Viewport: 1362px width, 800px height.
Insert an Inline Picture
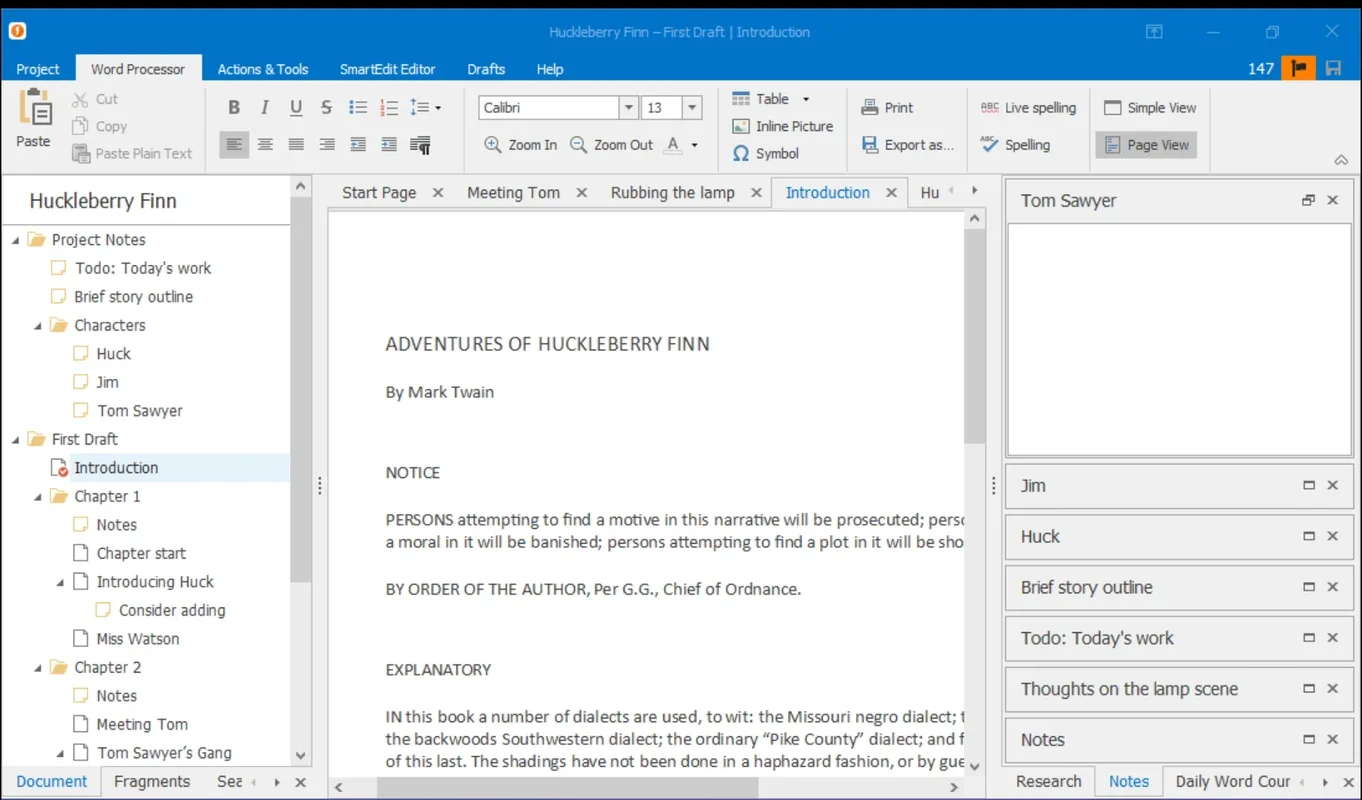783,126
